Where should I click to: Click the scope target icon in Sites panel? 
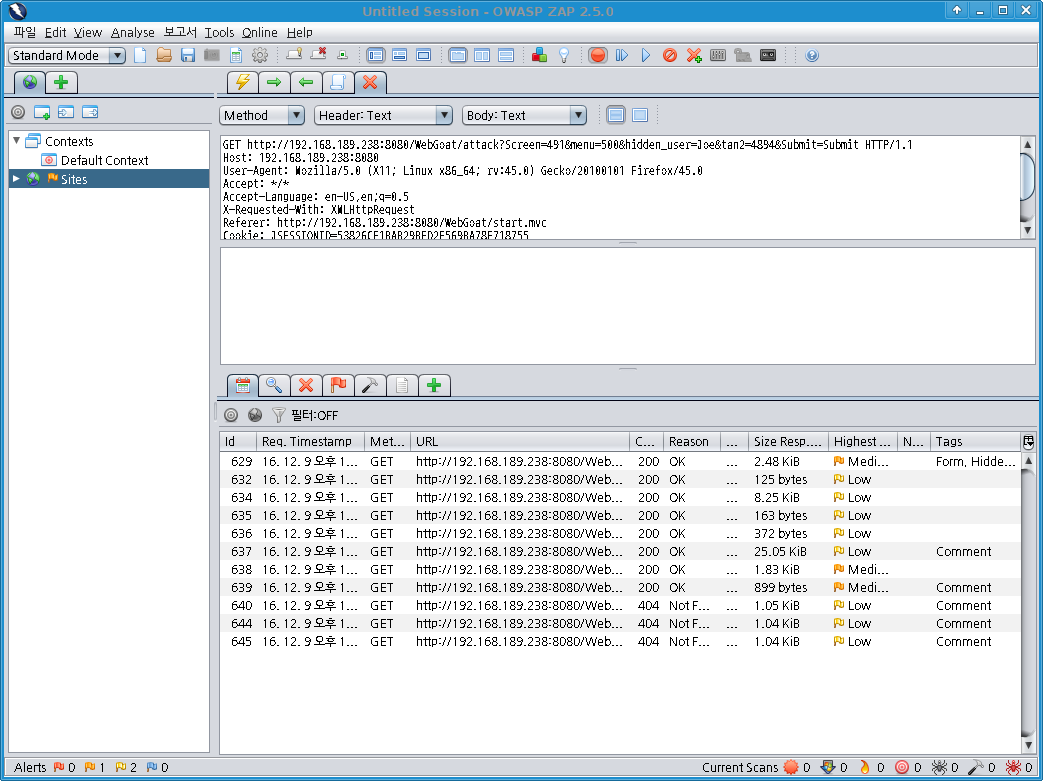pos(18,112)
